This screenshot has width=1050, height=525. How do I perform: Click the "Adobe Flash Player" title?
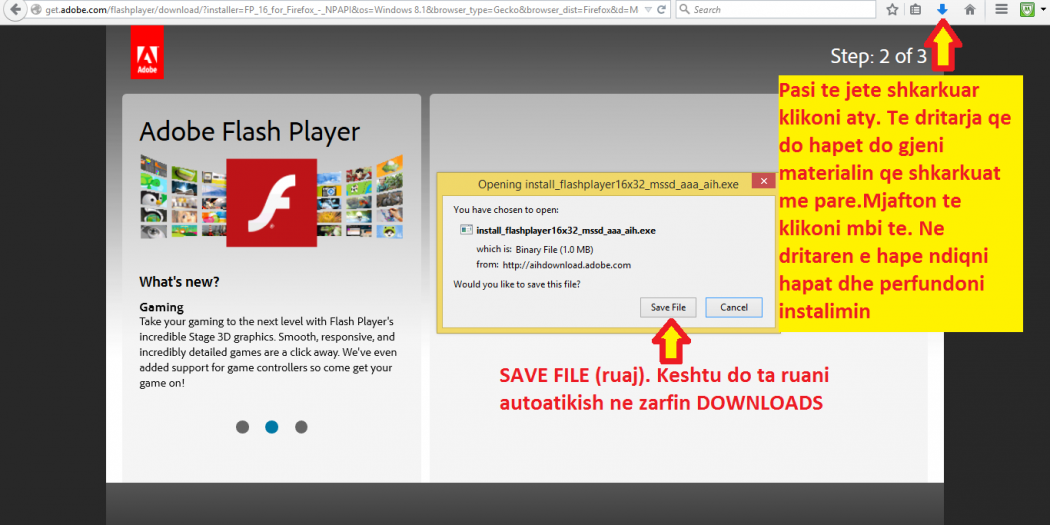pyautogui.click(x=250, y=131)
